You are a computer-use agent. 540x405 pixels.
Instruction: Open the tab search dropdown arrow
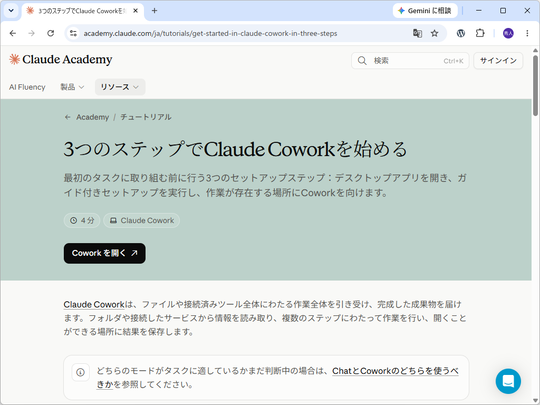point(11,11)
